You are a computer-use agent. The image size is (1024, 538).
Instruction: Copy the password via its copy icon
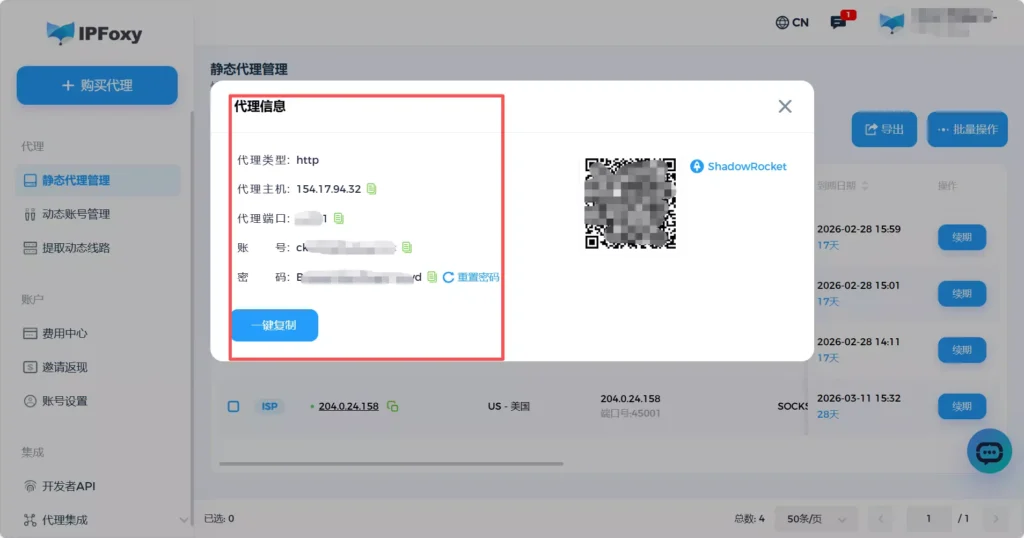tap(432, 277)
